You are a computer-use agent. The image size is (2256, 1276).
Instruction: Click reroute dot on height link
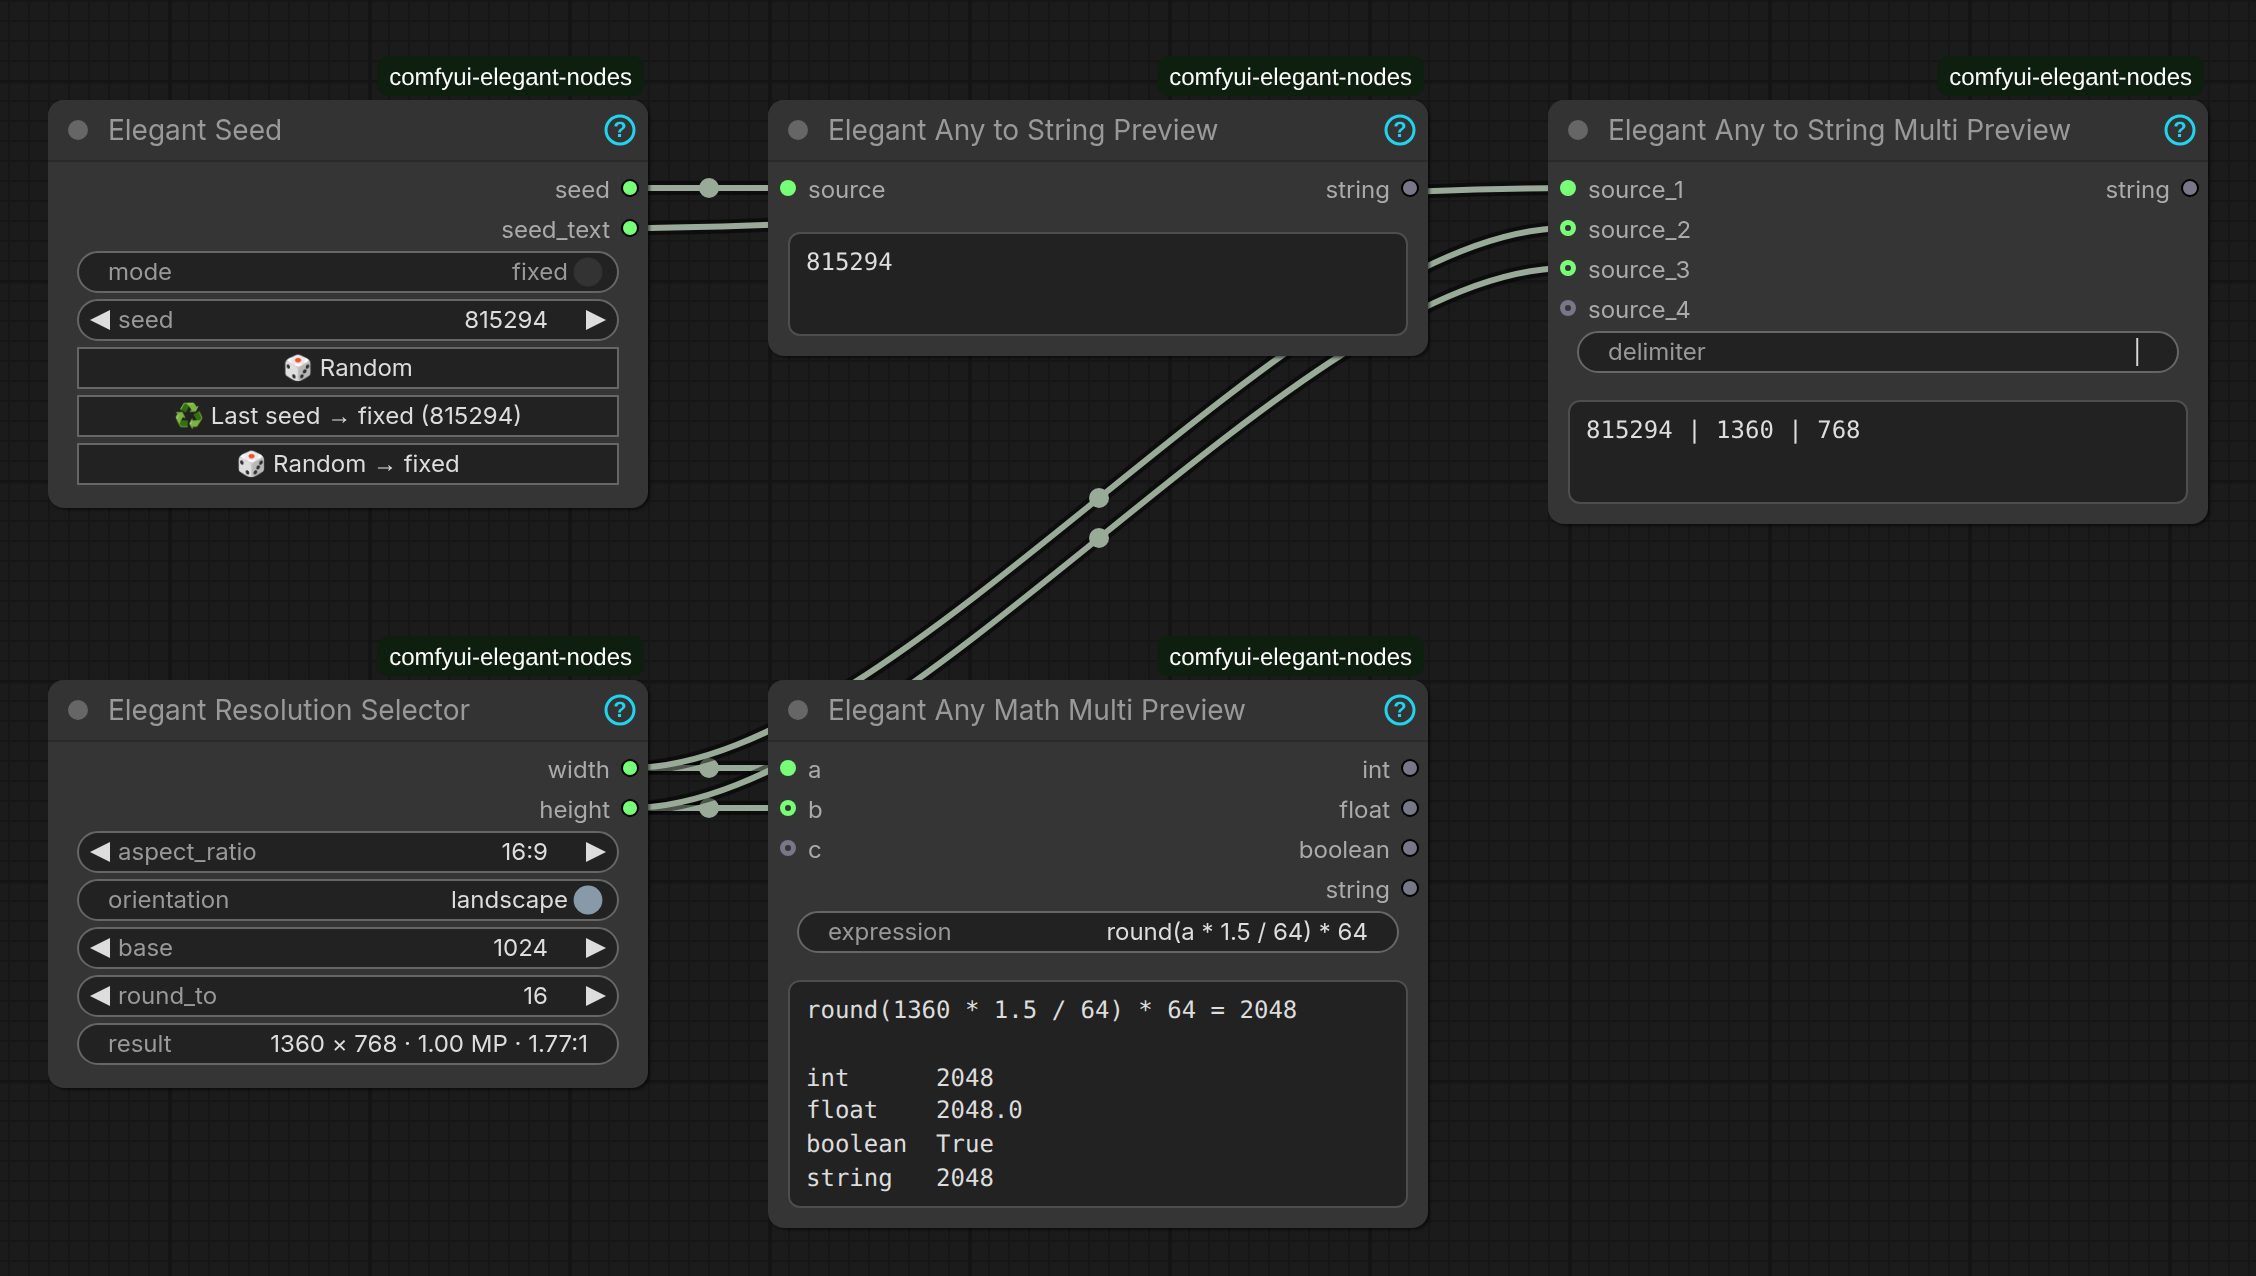pos(709,808)
